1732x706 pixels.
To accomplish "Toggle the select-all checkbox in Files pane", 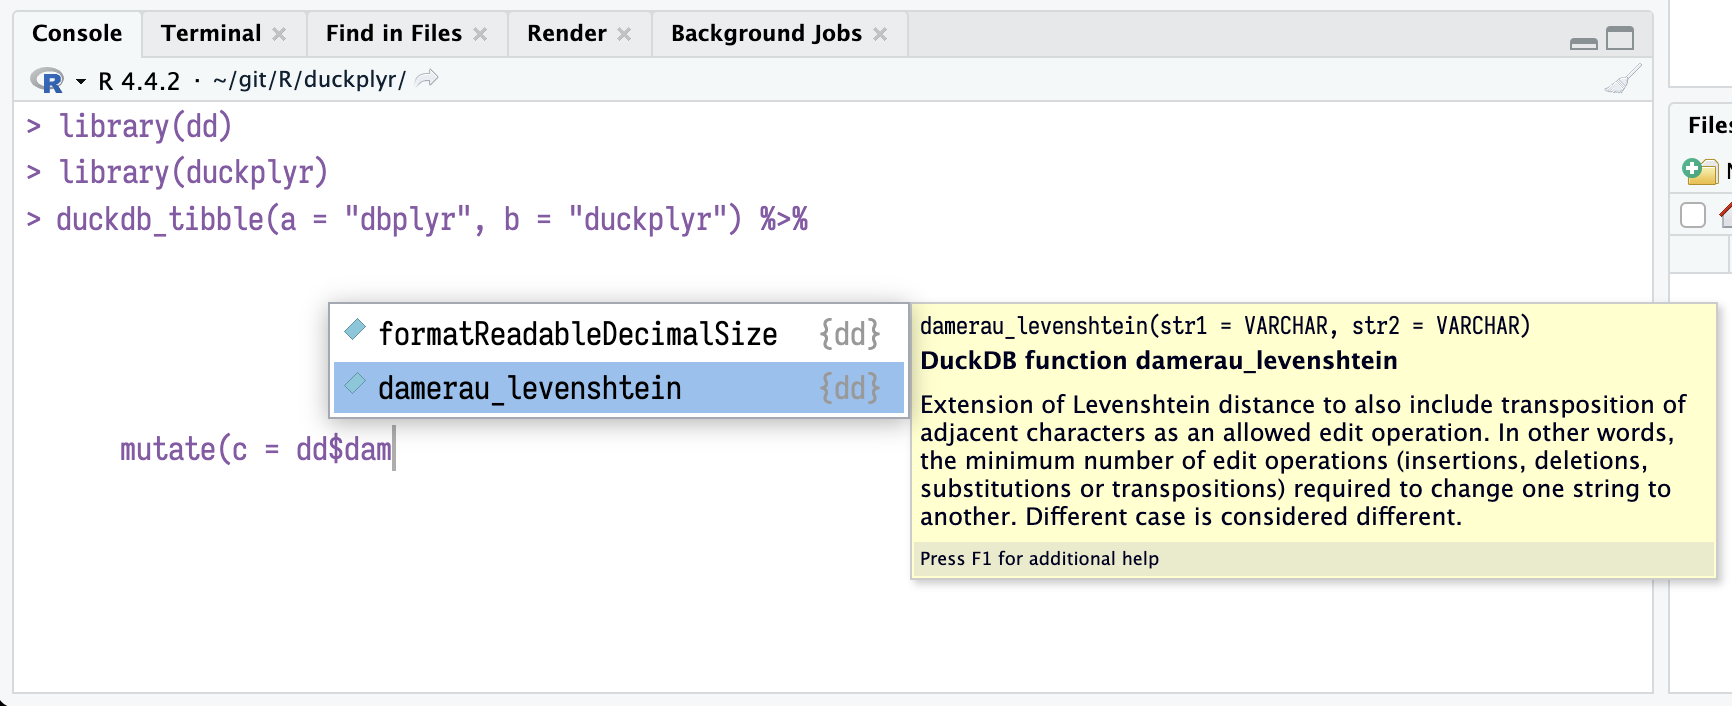I will pos(1692,215).
